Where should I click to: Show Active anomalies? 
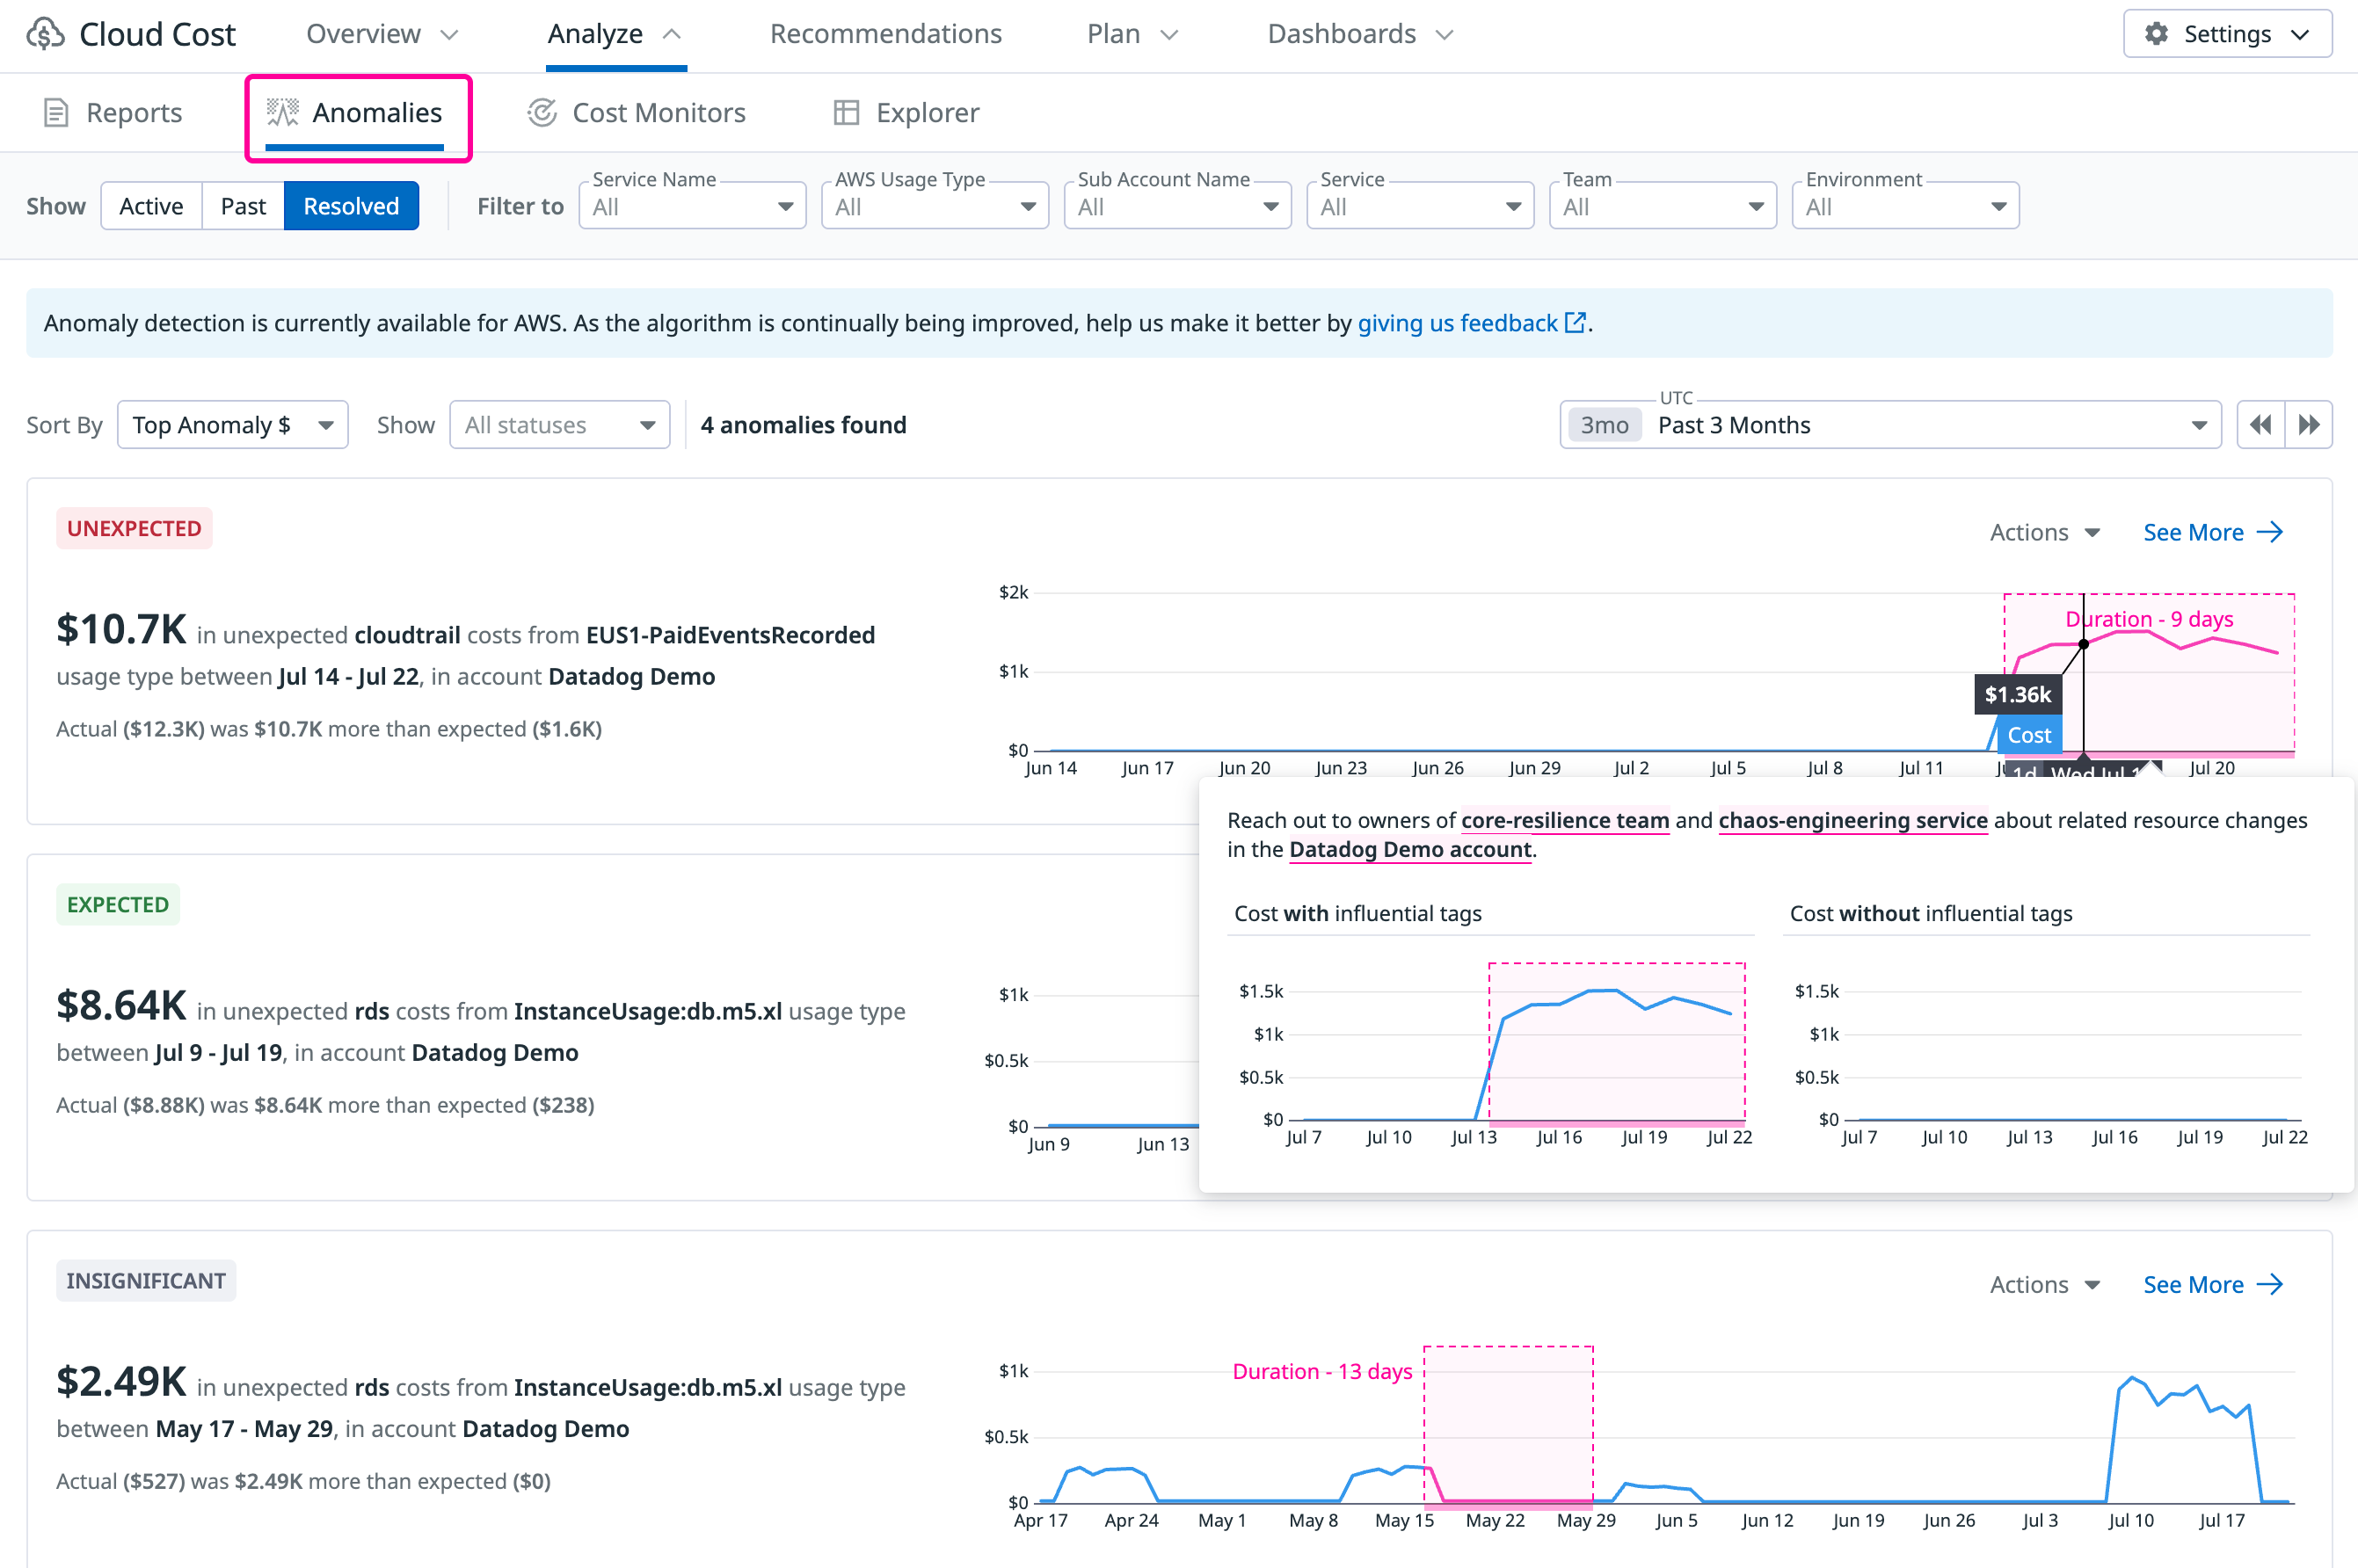pos(151,206)
